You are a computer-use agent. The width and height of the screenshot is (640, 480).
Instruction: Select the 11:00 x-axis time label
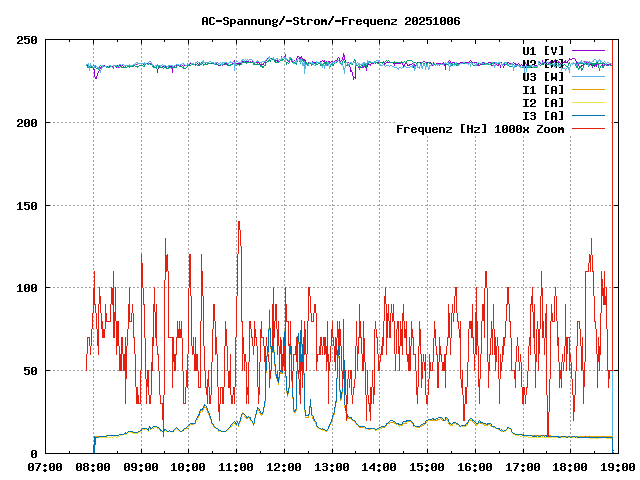(236, 467)
